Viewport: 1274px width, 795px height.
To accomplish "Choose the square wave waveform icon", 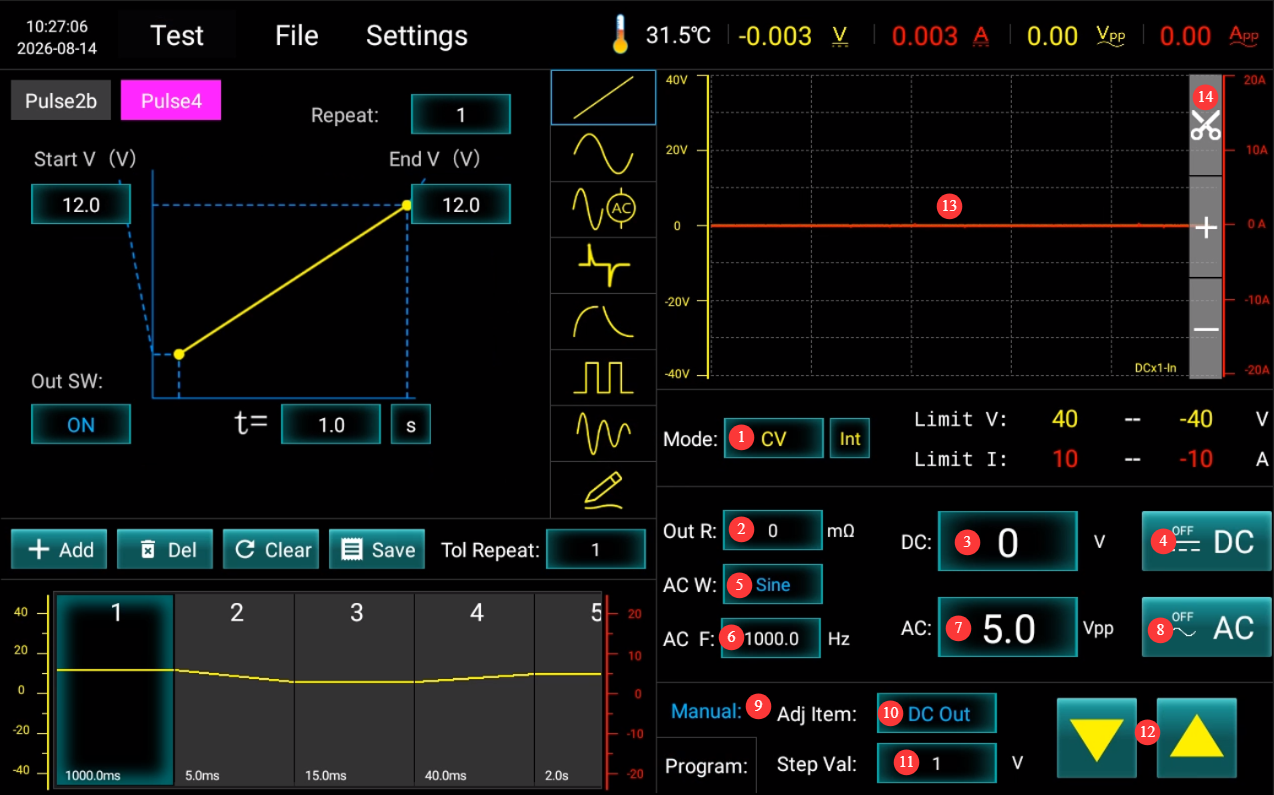I will point(603,377).
